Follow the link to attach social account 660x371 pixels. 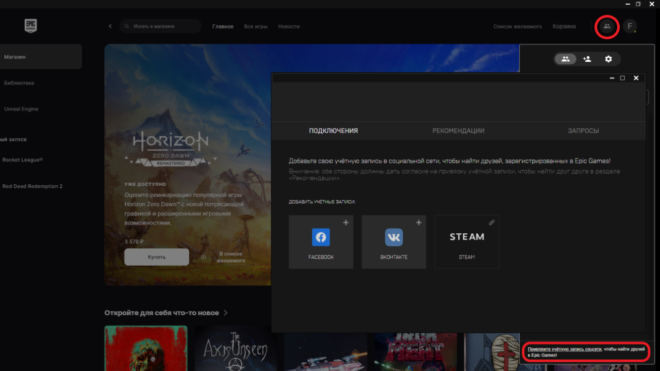pyautogui.click(x=564, y=349)
